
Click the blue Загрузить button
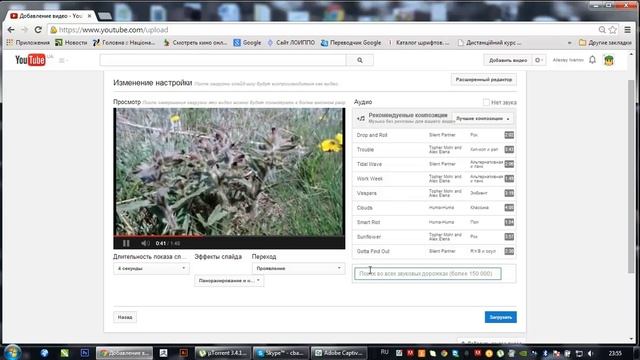click(500, 317)
